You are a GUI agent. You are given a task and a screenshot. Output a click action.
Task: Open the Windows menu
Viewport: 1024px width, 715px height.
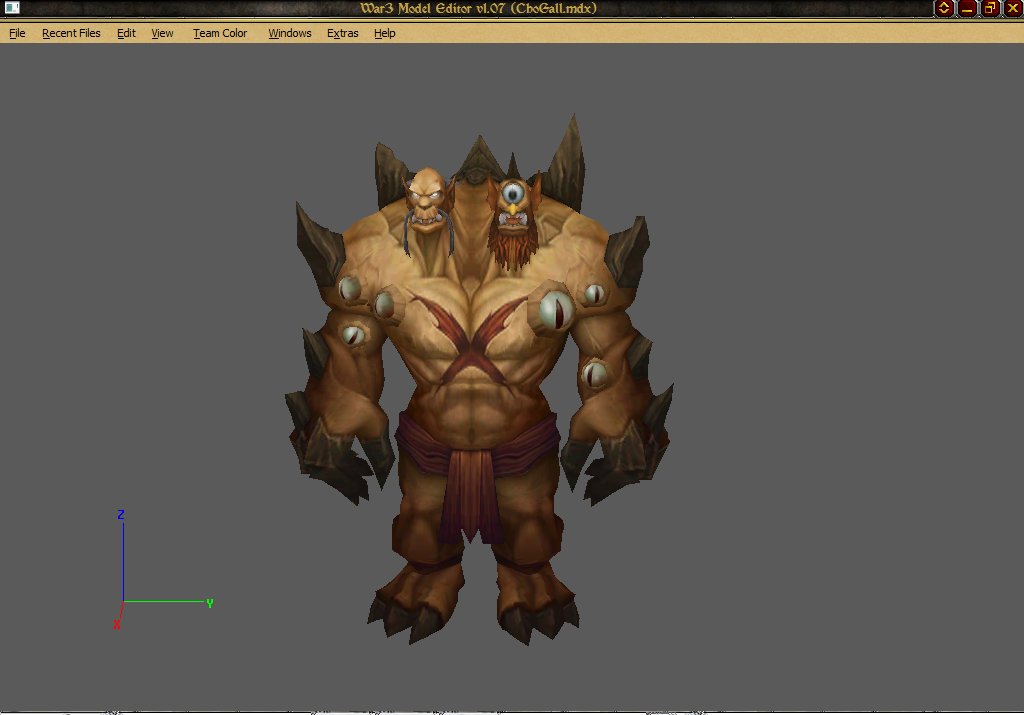(x=289, y=33)
